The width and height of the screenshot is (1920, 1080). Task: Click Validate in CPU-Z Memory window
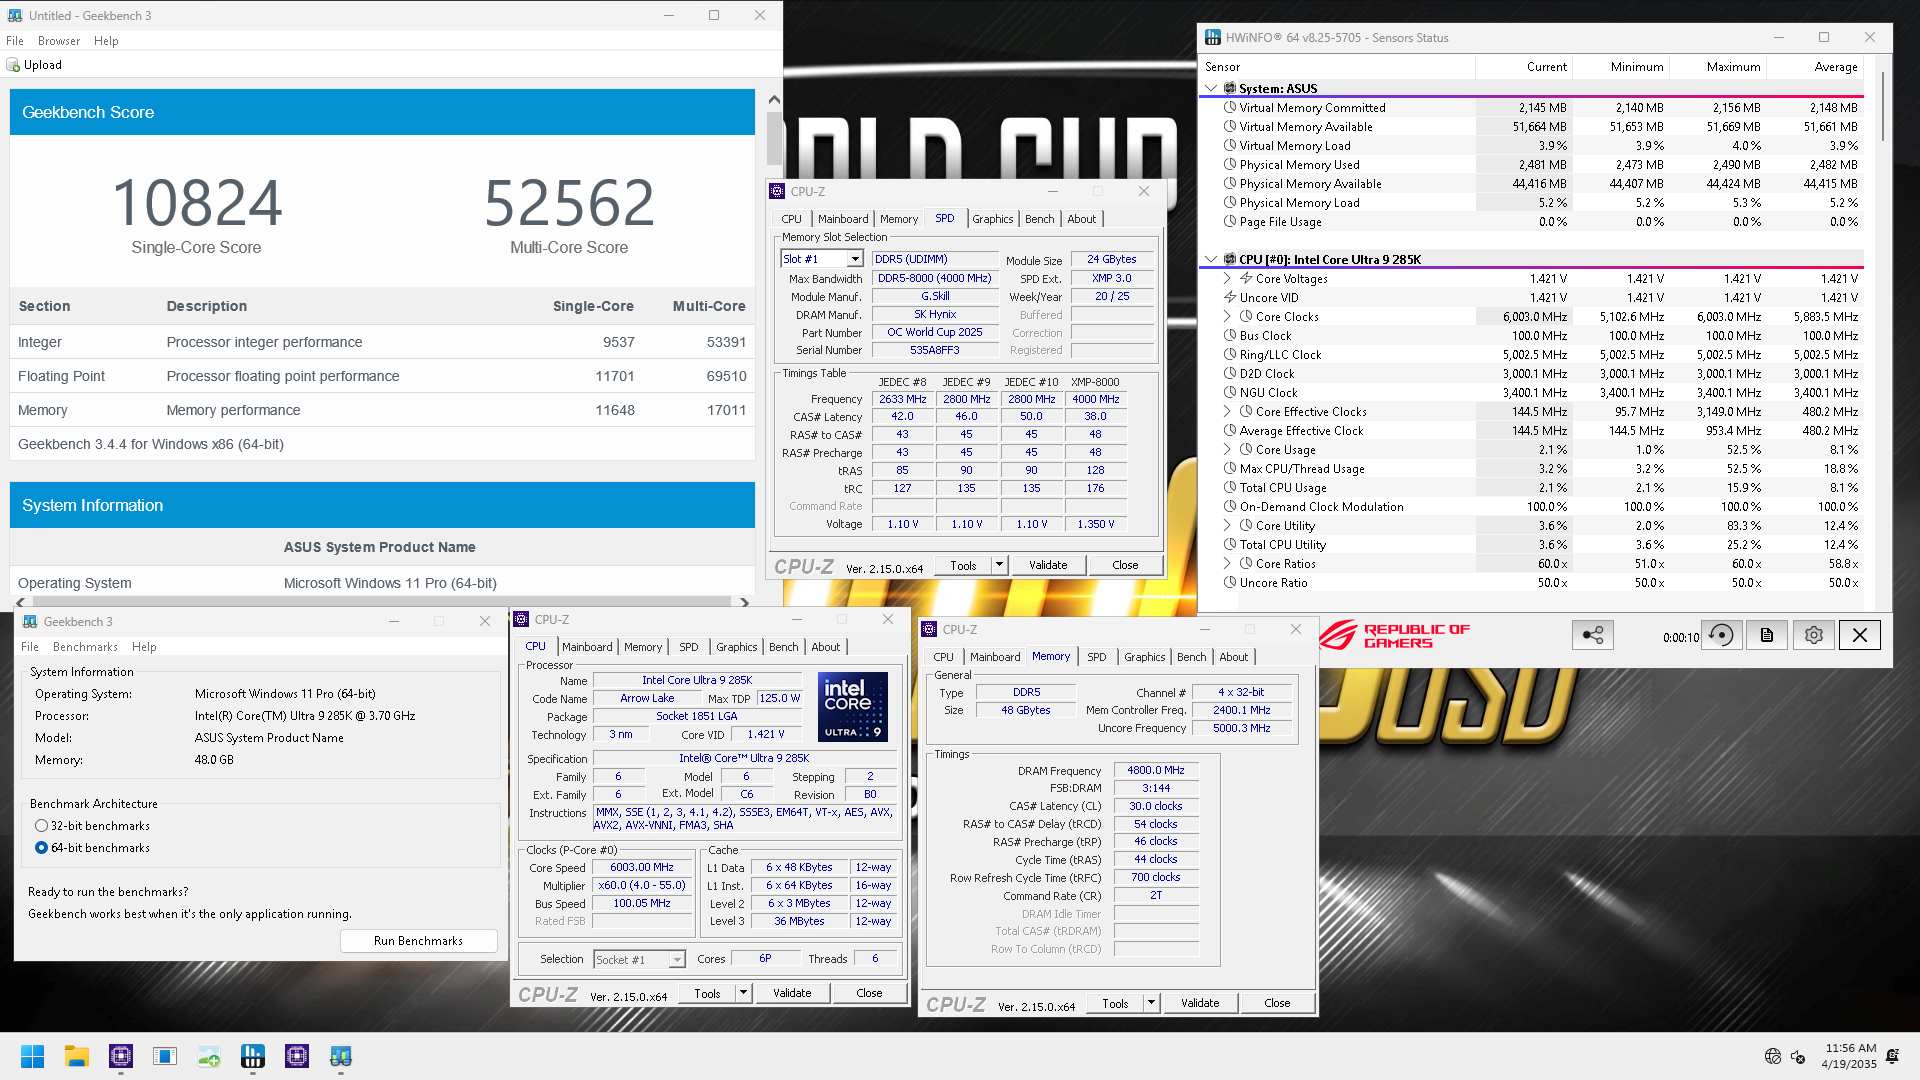pos(1200,1003)
